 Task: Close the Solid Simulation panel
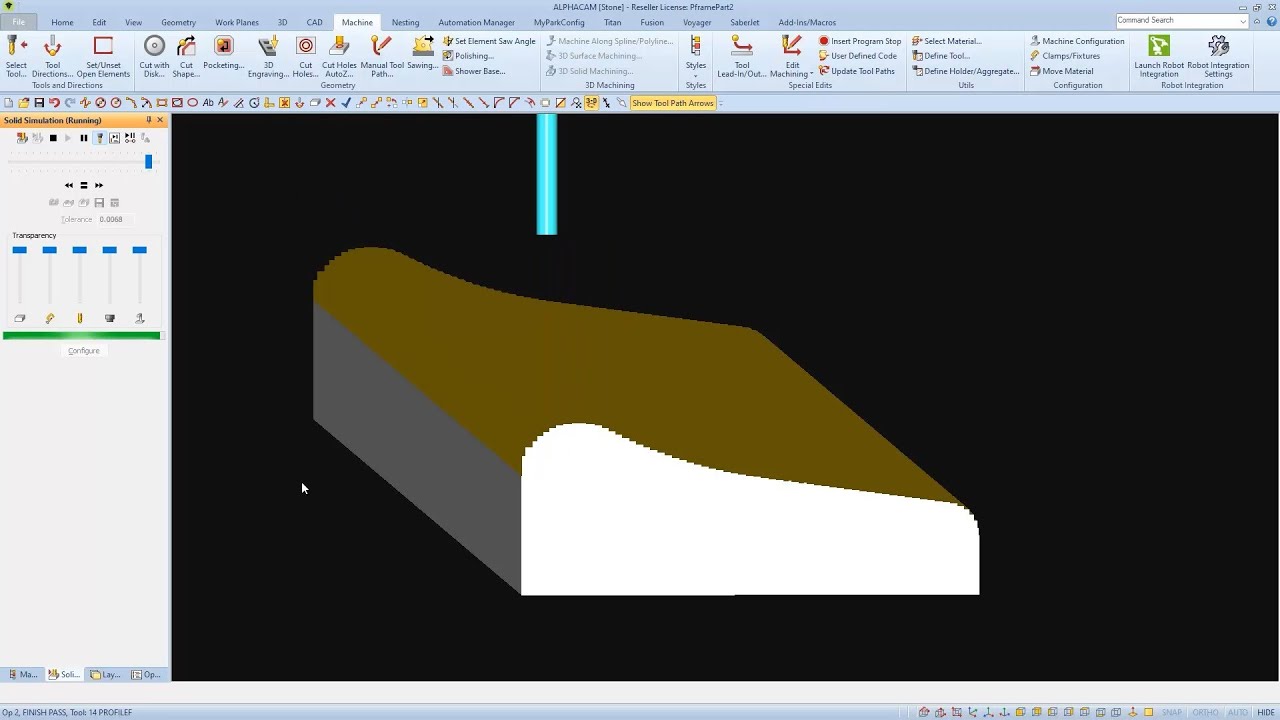click(x=160, y=120)
